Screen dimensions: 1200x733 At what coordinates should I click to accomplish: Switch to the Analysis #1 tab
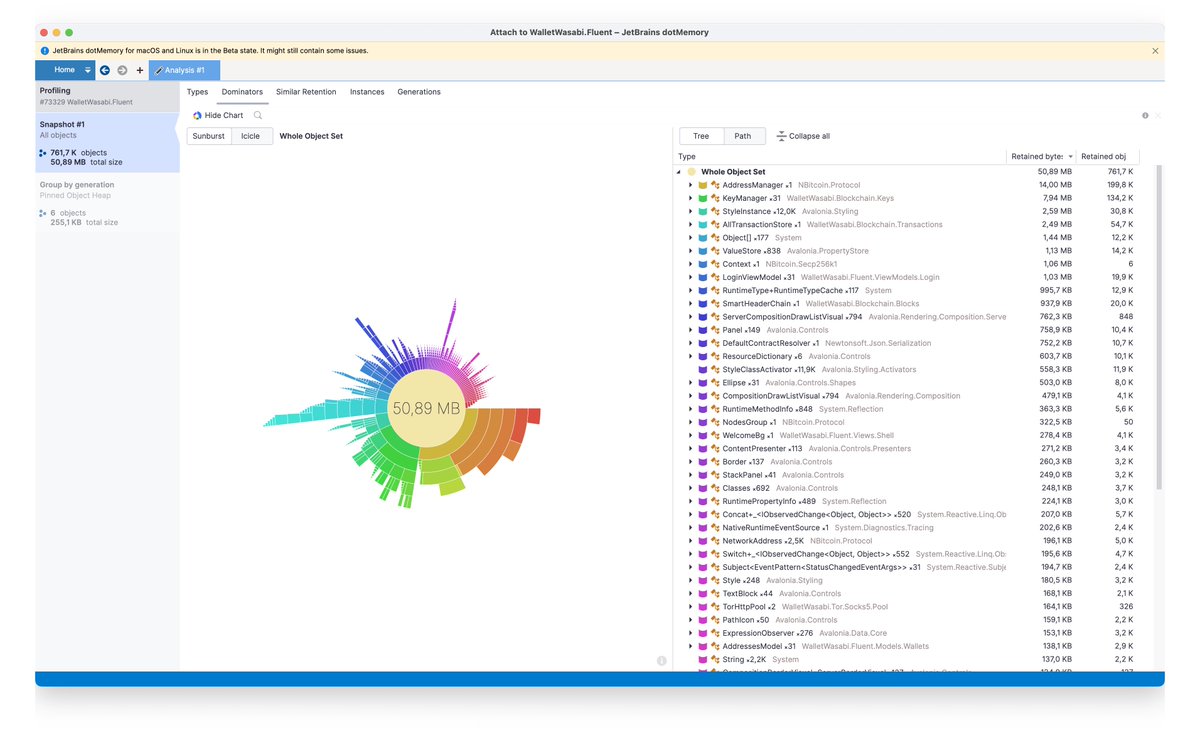point(184,70)
